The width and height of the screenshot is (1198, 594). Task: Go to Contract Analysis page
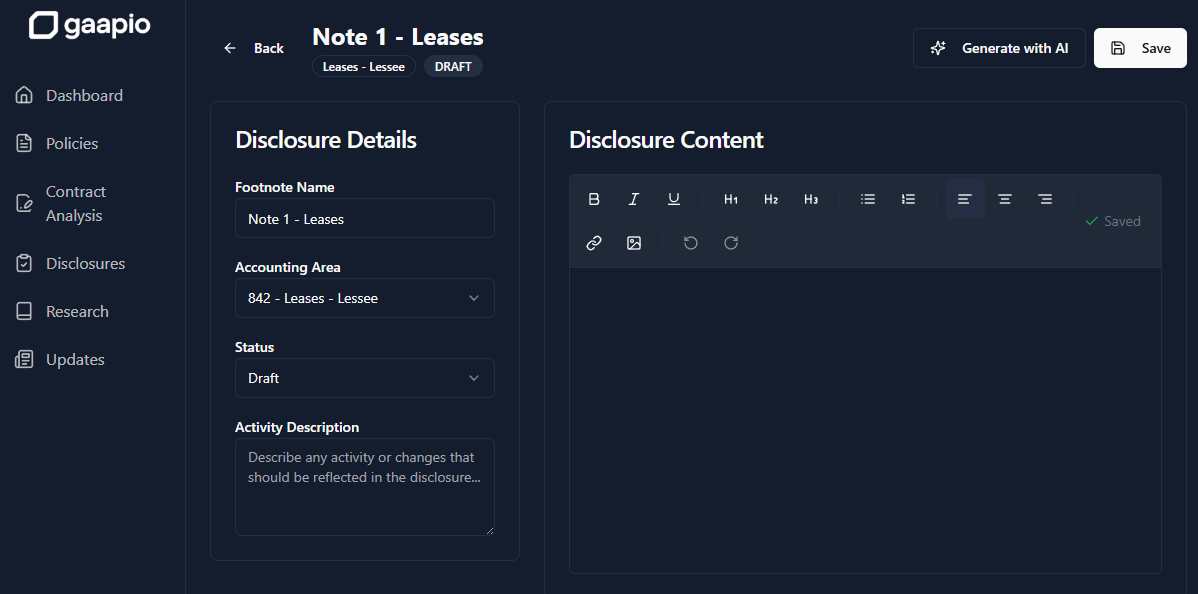click(x=75, y=204)
